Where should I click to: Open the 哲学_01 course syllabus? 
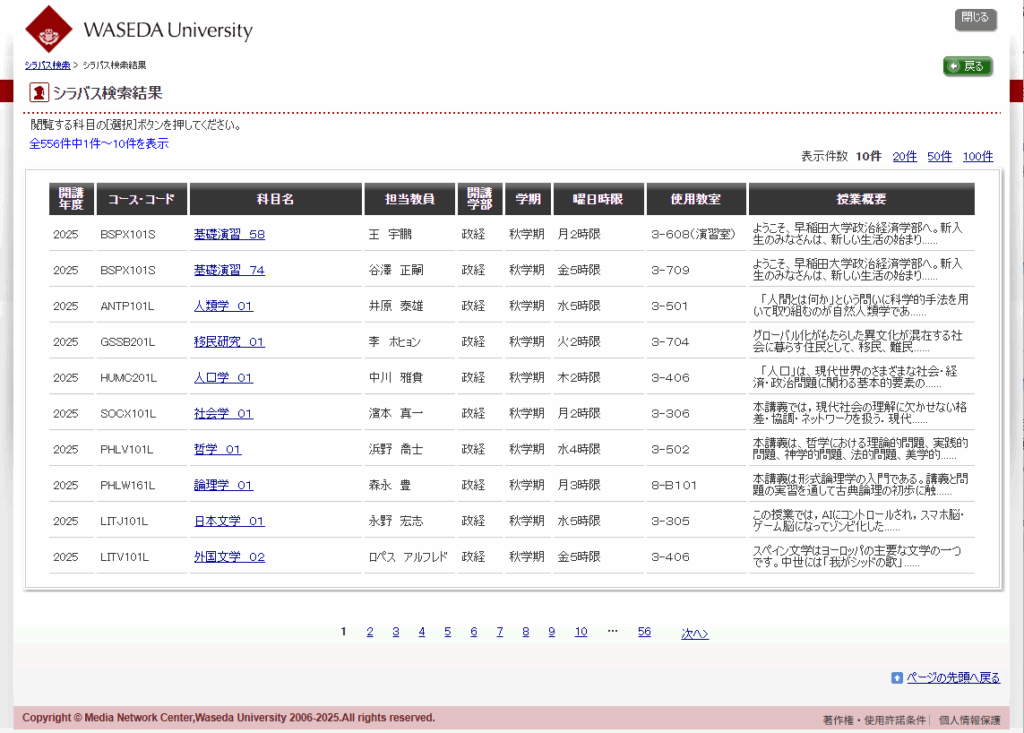(x=216, y=449)
